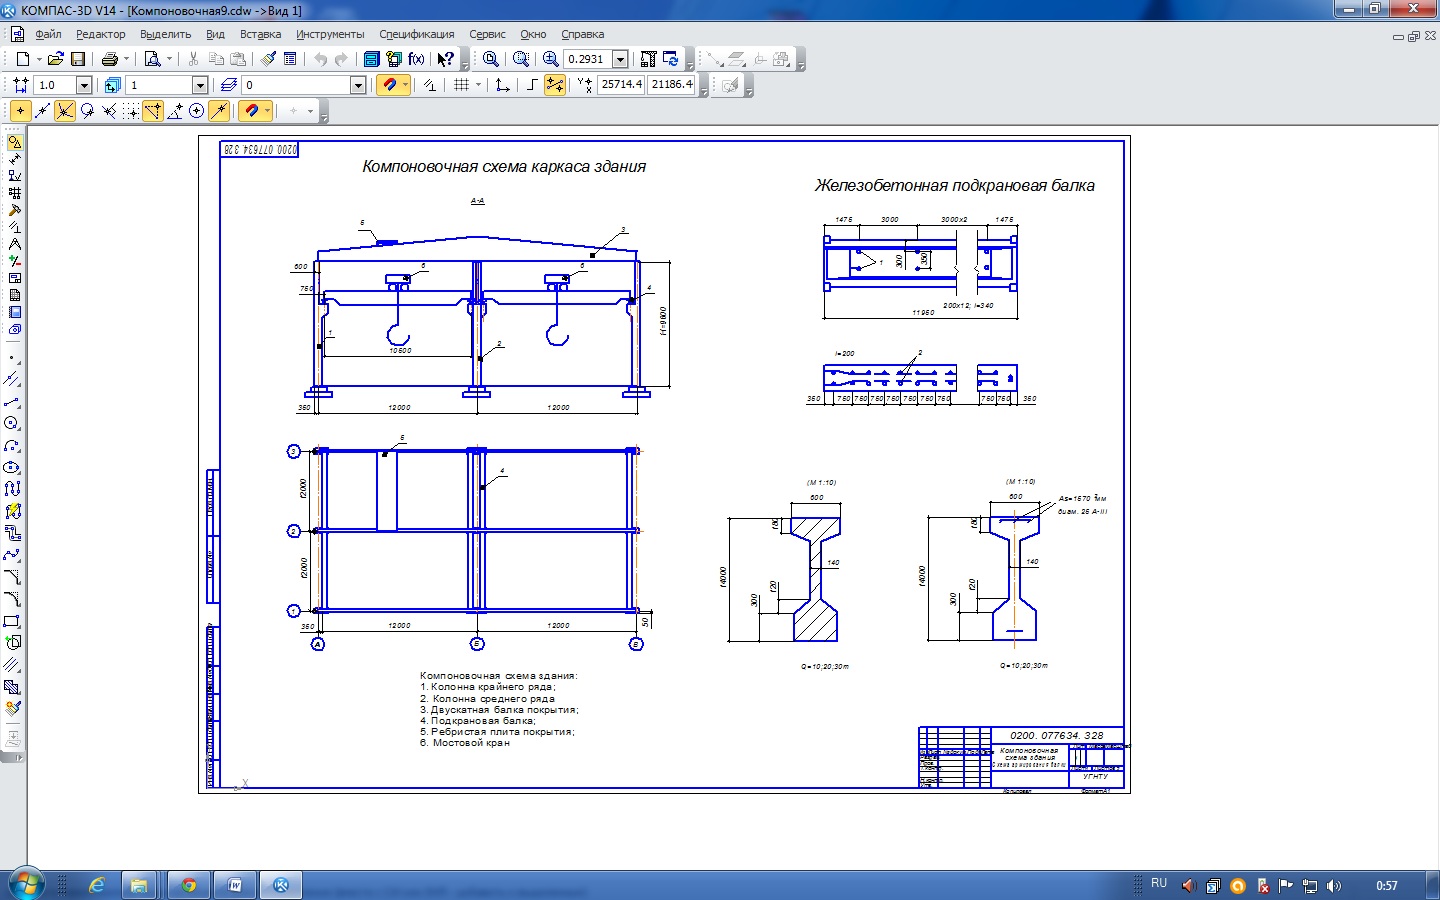Toggle Nearest point snap
The height and width of the screenshot is (900, 1440).
pyautogui.click(x=20, y=111)
